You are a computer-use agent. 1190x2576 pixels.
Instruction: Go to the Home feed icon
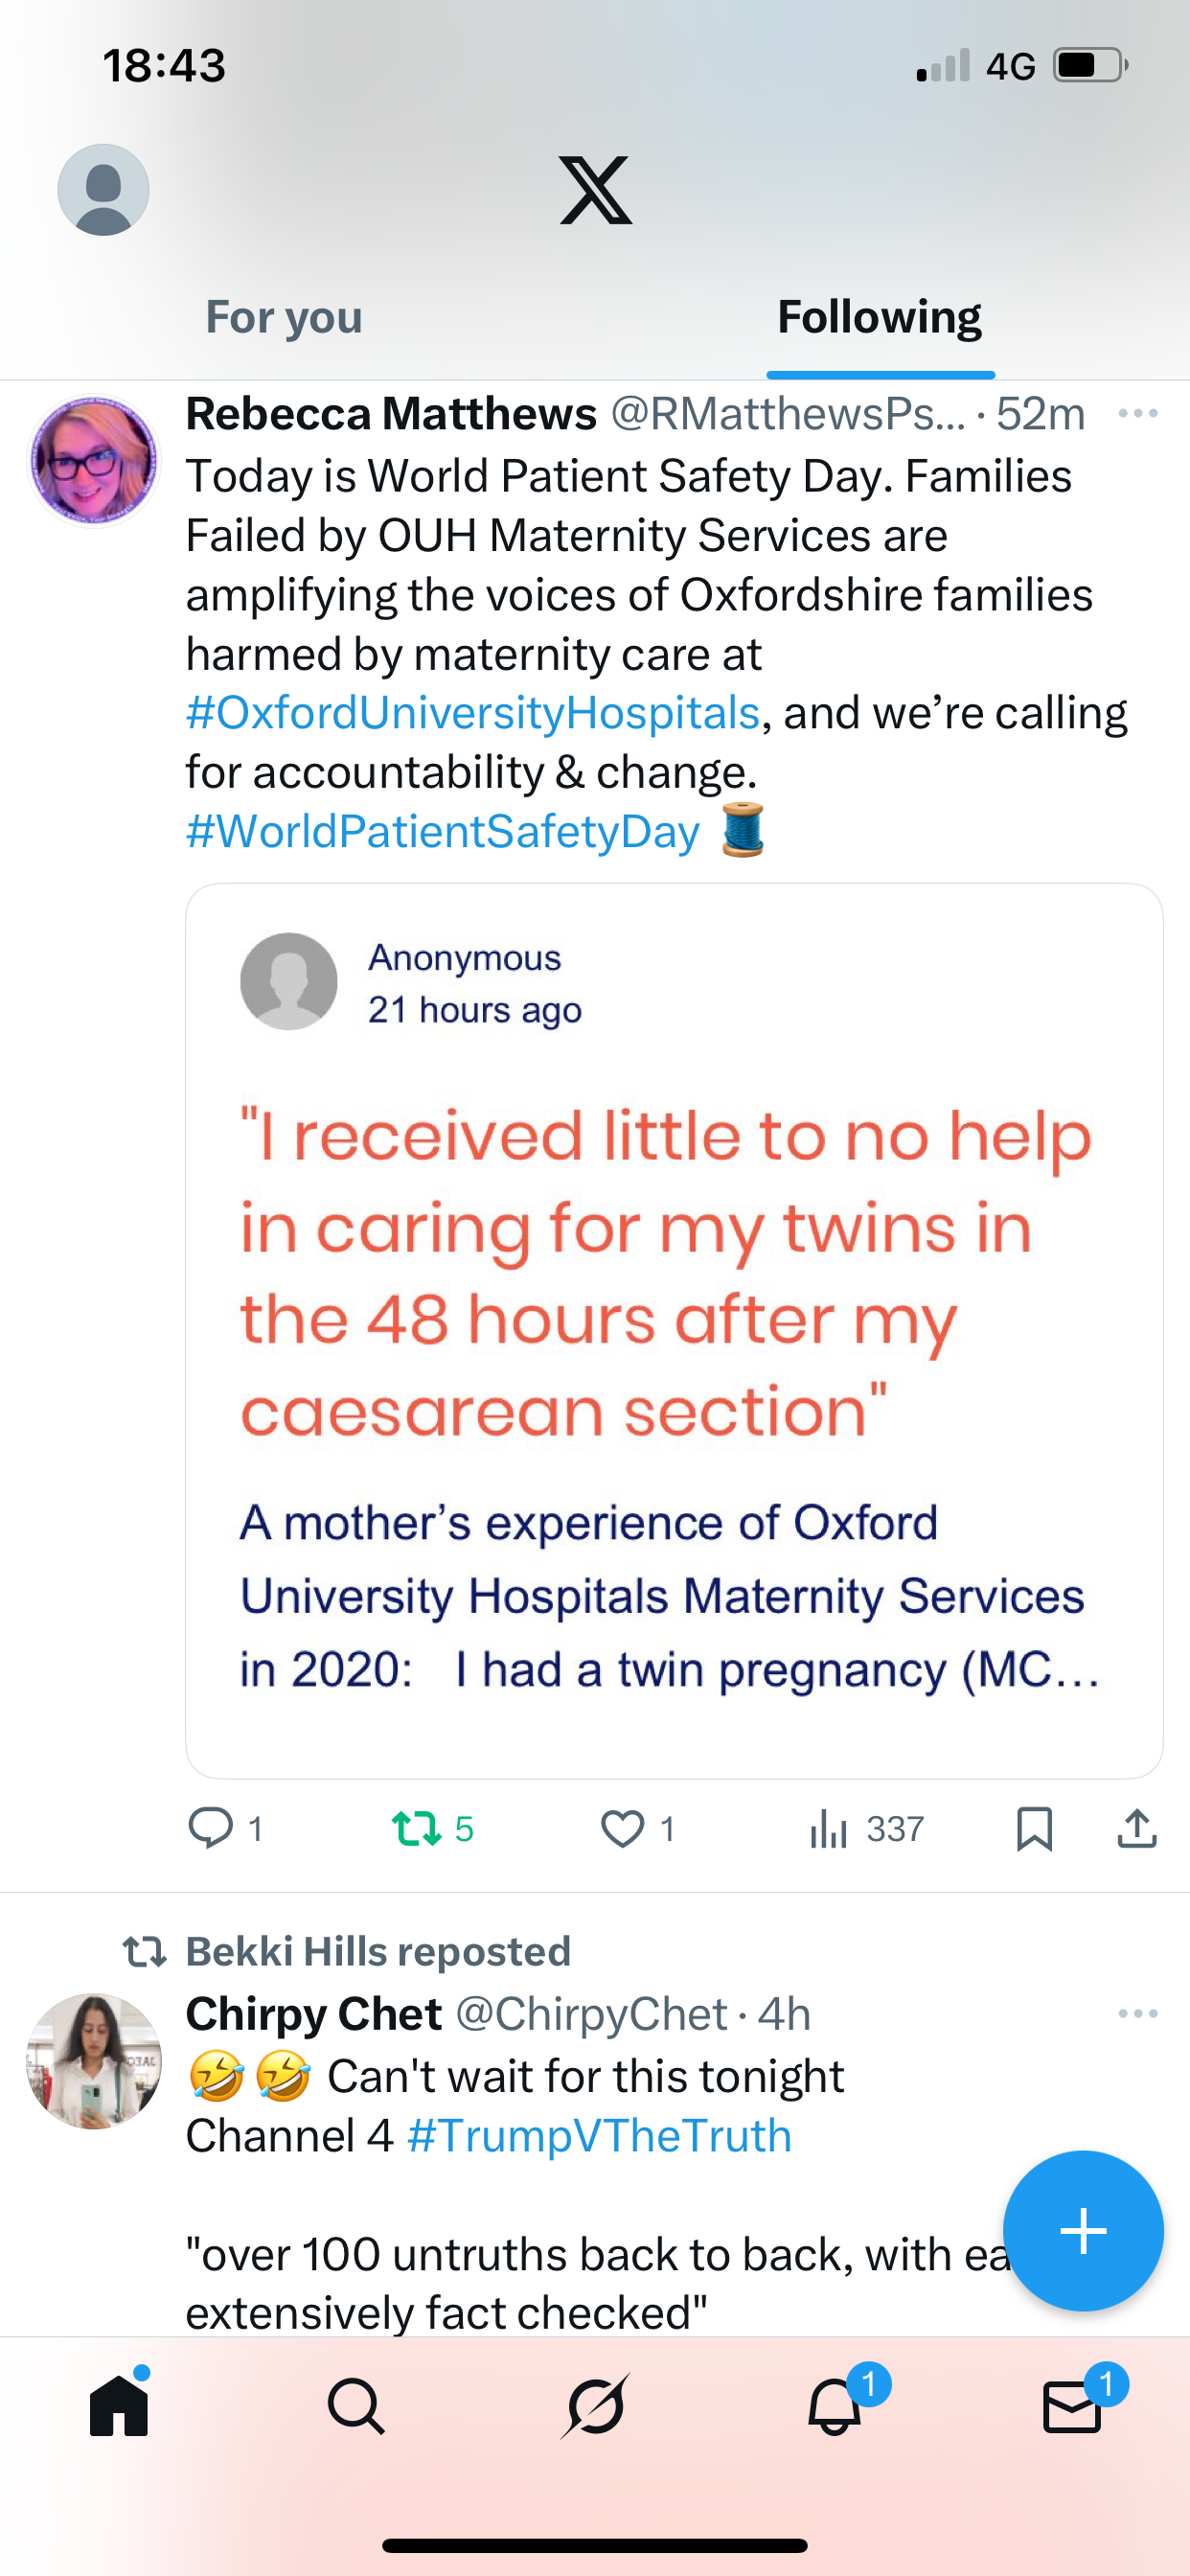119,2406
